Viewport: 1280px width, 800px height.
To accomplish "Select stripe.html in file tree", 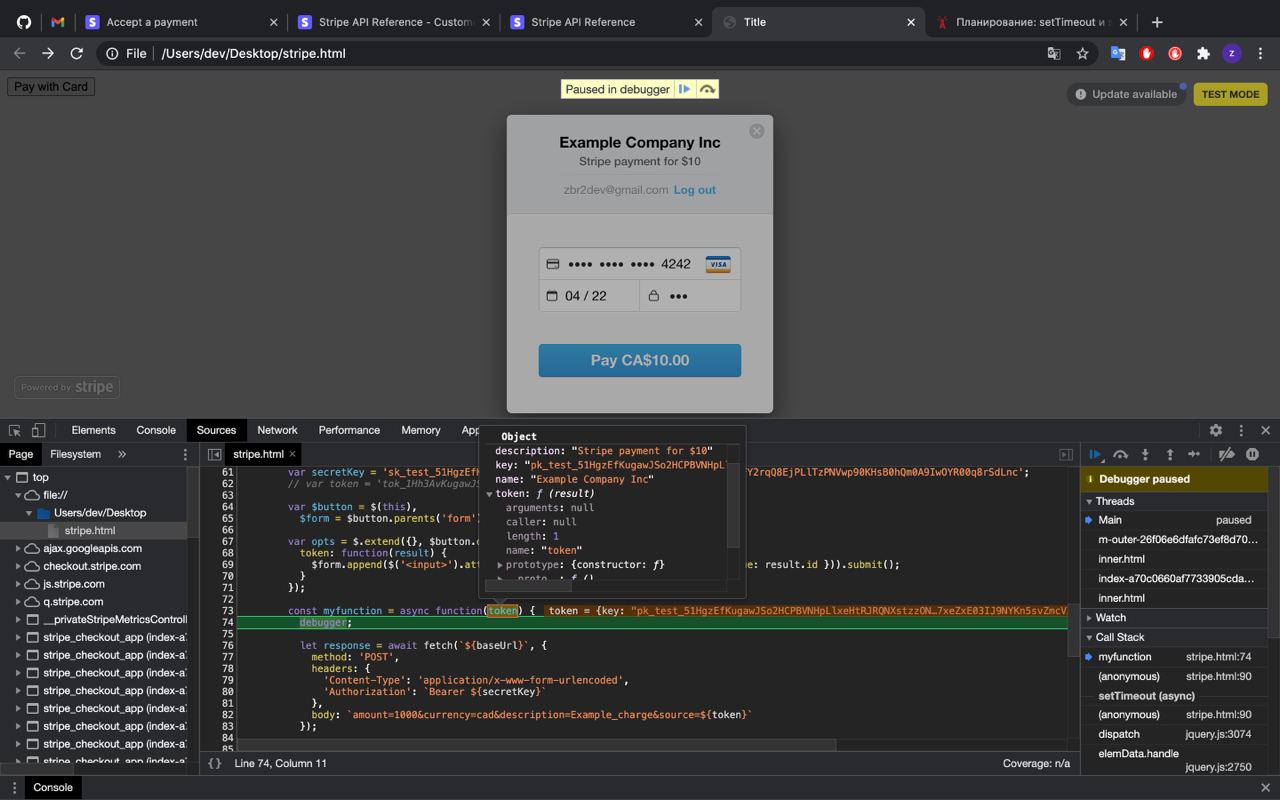I will click(90, 530).
